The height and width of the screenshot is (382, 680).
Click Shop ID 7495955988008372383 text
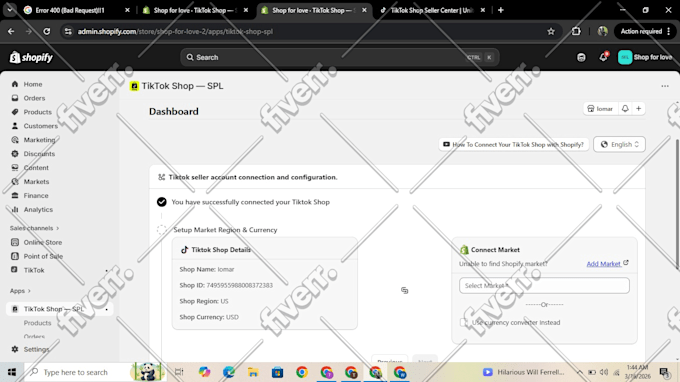pos(226,285)
